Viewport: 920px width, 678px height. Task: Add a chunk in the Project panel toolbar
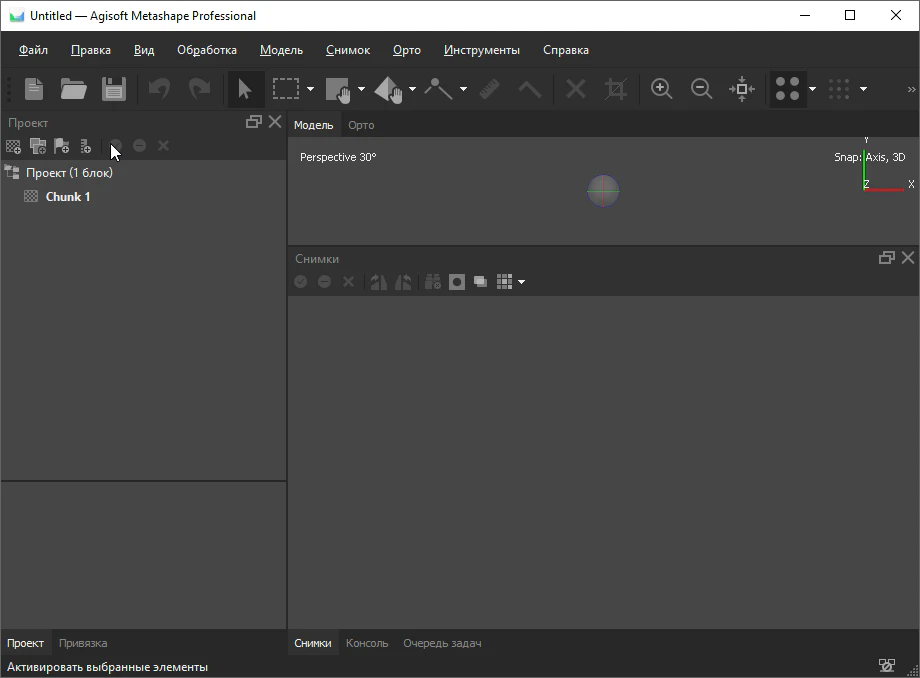click(13, 146)
